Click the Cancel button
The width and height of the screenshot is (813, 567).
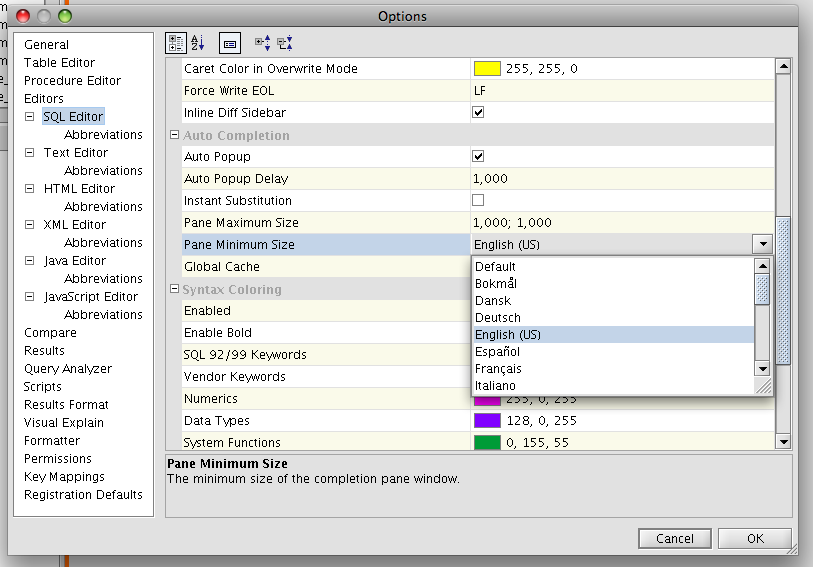[x=675, y=538]
